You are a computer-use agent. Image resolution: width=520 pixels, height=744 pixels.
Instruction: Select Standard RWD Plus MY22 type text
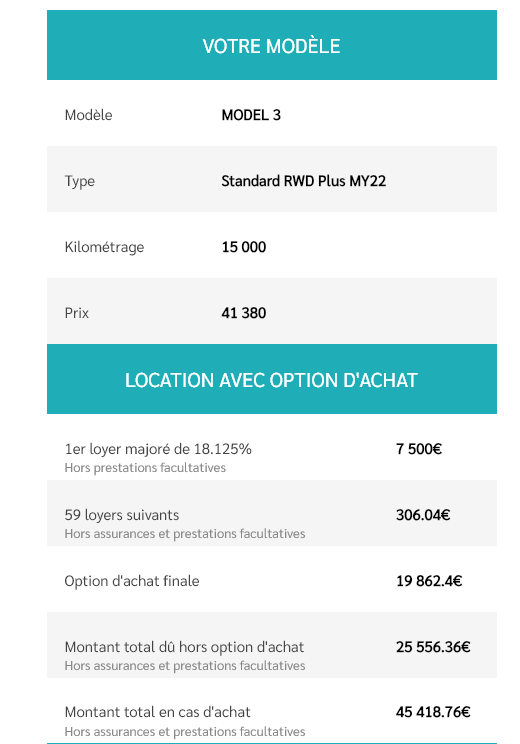(x=304, y=181)
